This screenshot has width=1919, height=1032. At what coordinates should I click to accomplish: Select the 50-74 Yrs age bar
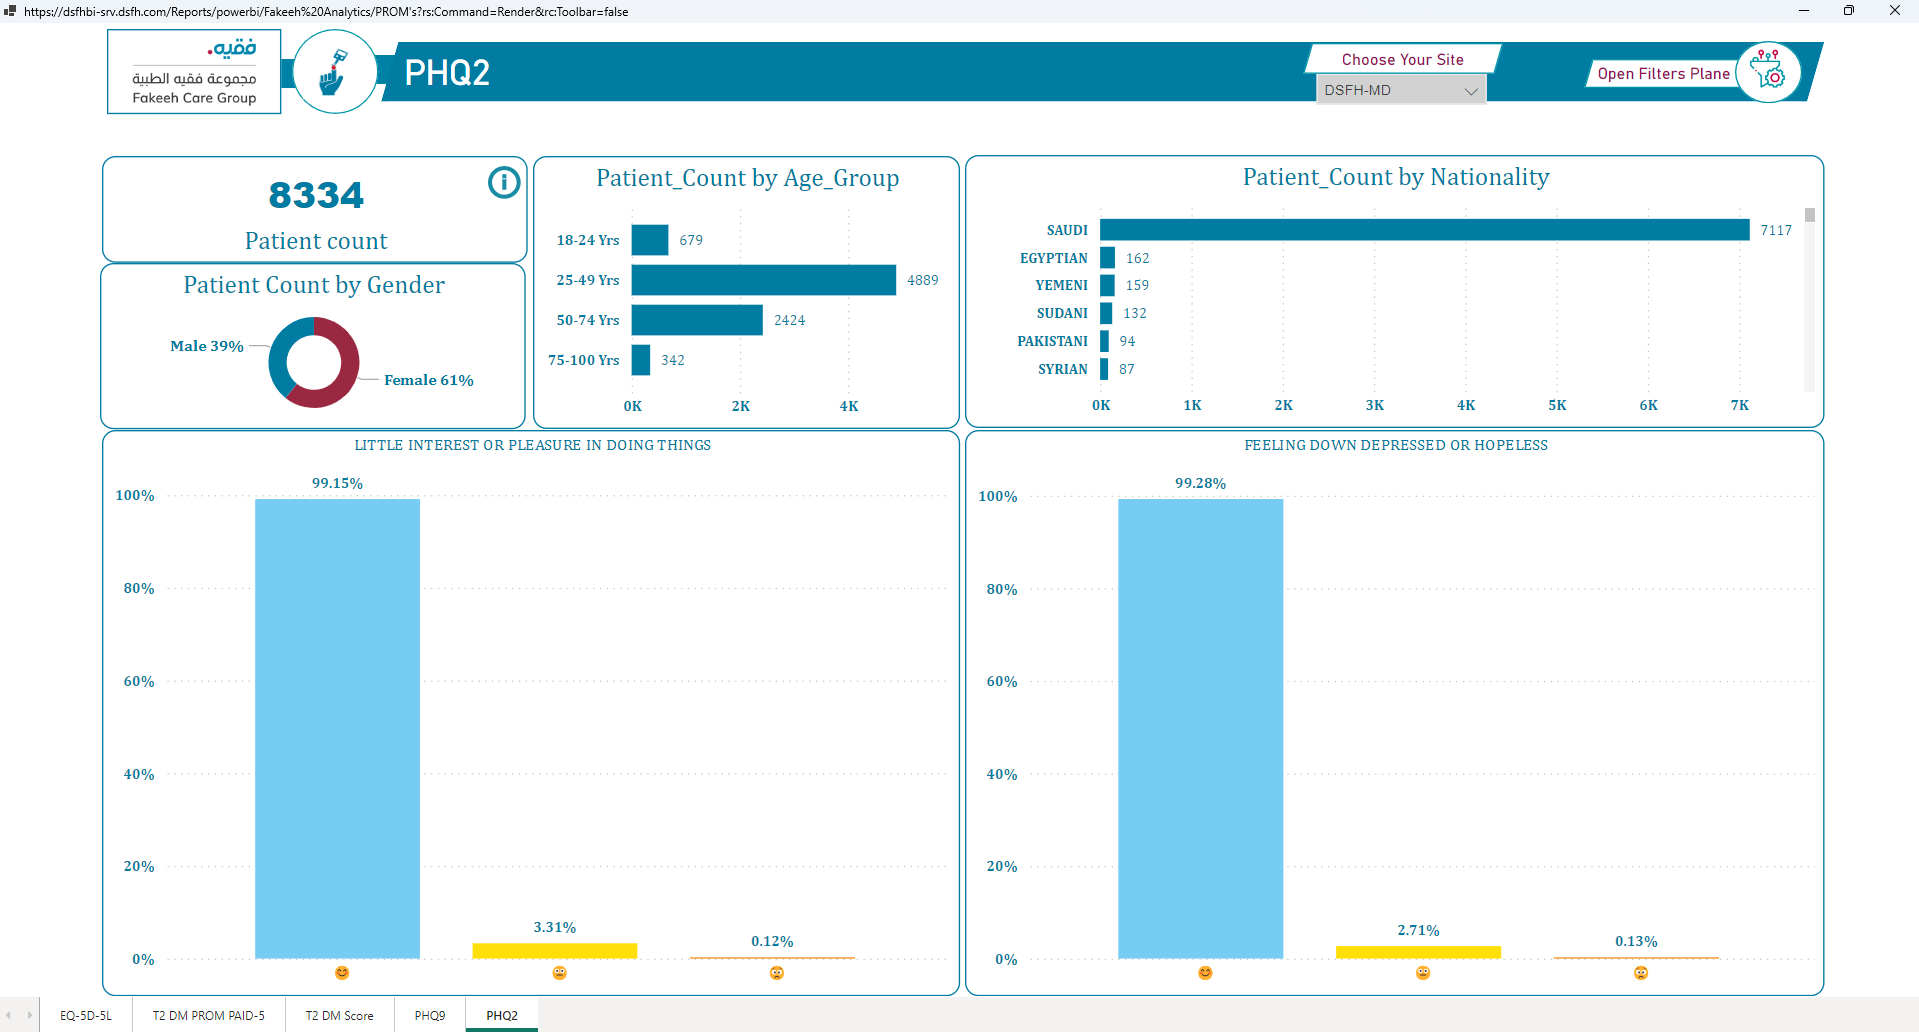coord(697,320)
